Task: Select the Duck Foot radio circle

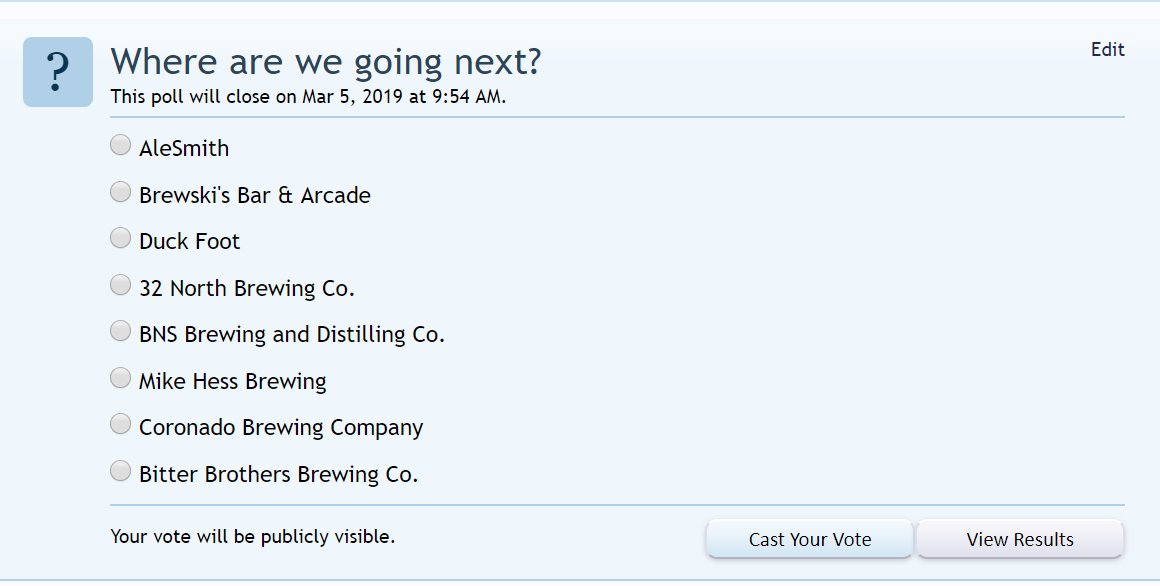Action: 121,238
